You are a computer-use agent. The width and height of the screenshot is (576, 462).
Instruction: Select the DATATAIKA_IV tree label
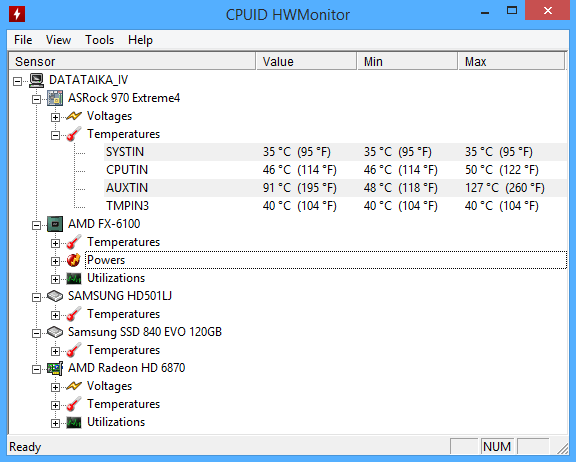tap(89, 80)
